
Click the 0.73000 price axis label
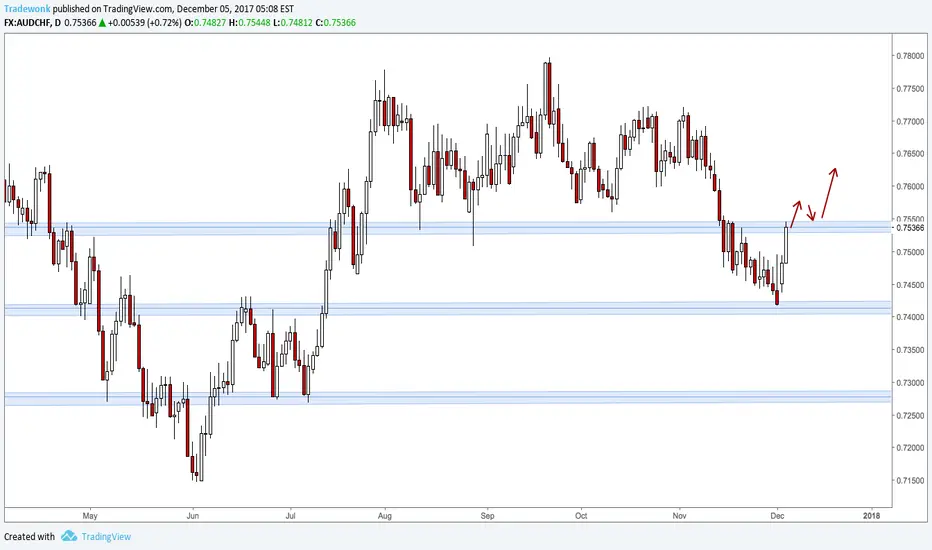[910, 383]
